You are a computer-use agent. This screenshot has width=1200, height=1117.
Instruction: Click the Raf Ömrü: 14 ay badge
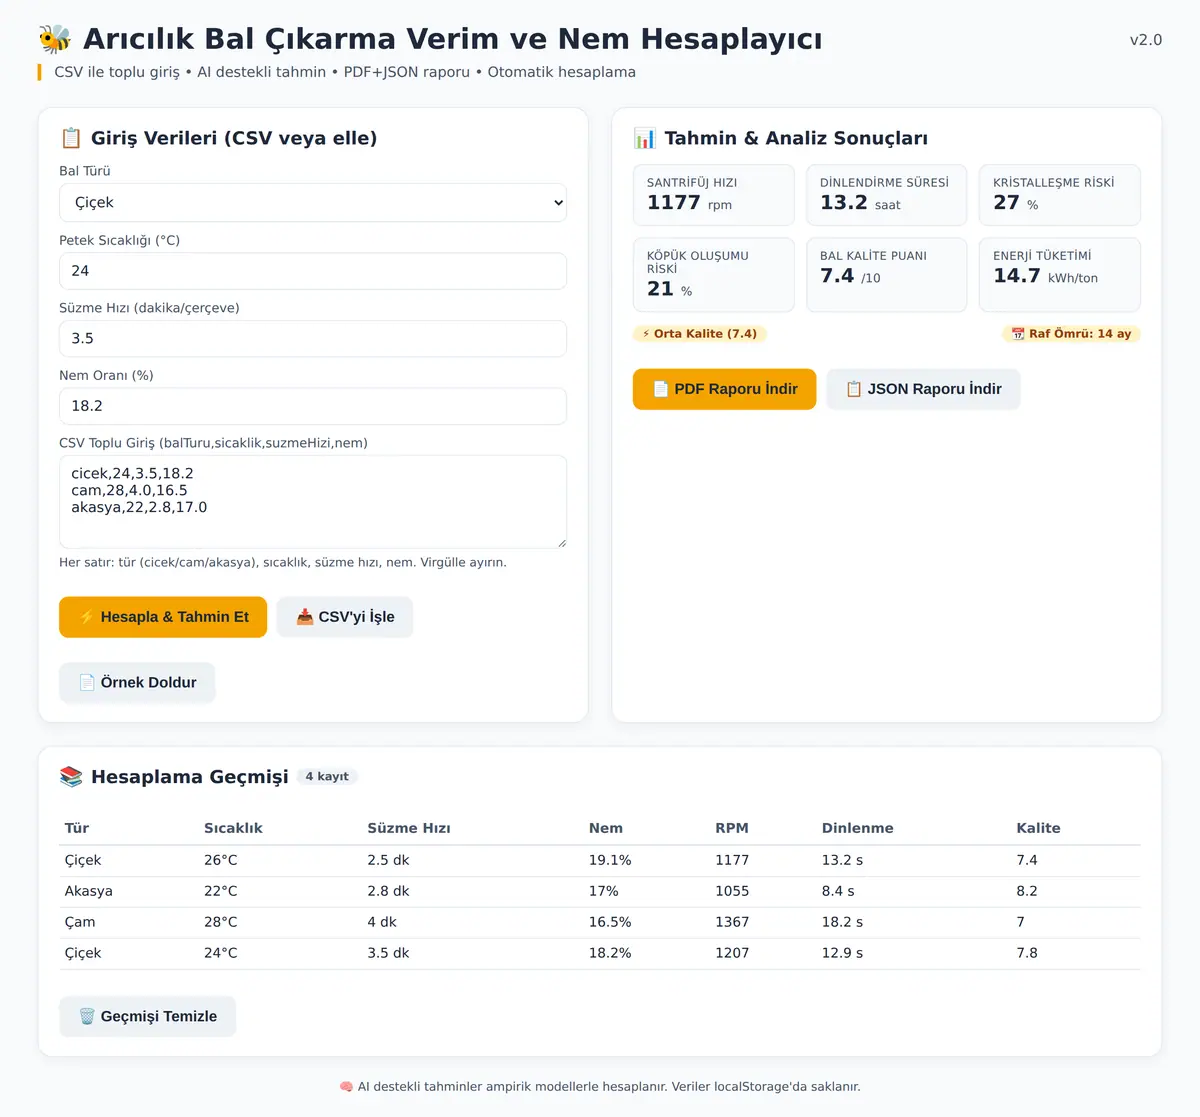click(1071, 334)
